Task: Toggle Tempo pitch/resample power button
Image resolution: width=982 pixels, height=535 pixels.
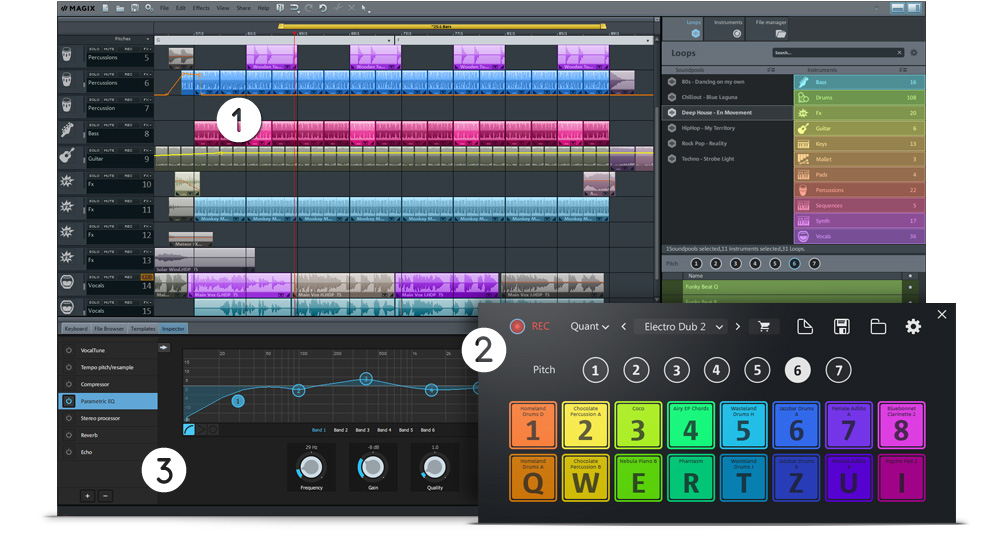Action: [69, 367]
